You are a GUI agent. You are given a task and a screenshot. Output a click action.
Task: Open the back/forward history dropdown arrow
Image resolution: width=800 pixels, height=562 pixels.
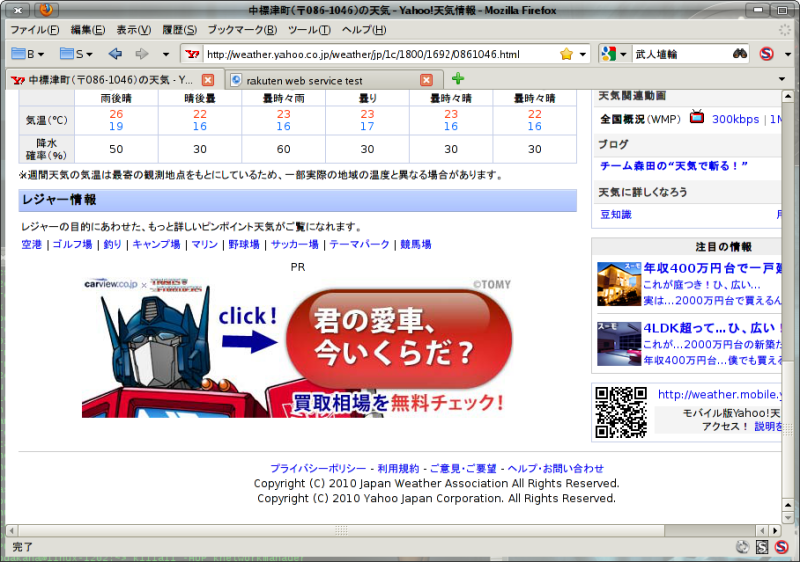pos(166,54)
